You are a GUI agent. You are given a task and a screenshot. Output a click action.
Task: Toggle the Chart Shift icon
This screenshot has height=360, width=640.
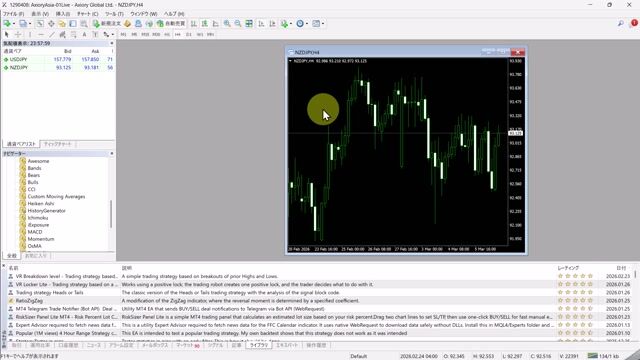[x=272, y=24]
